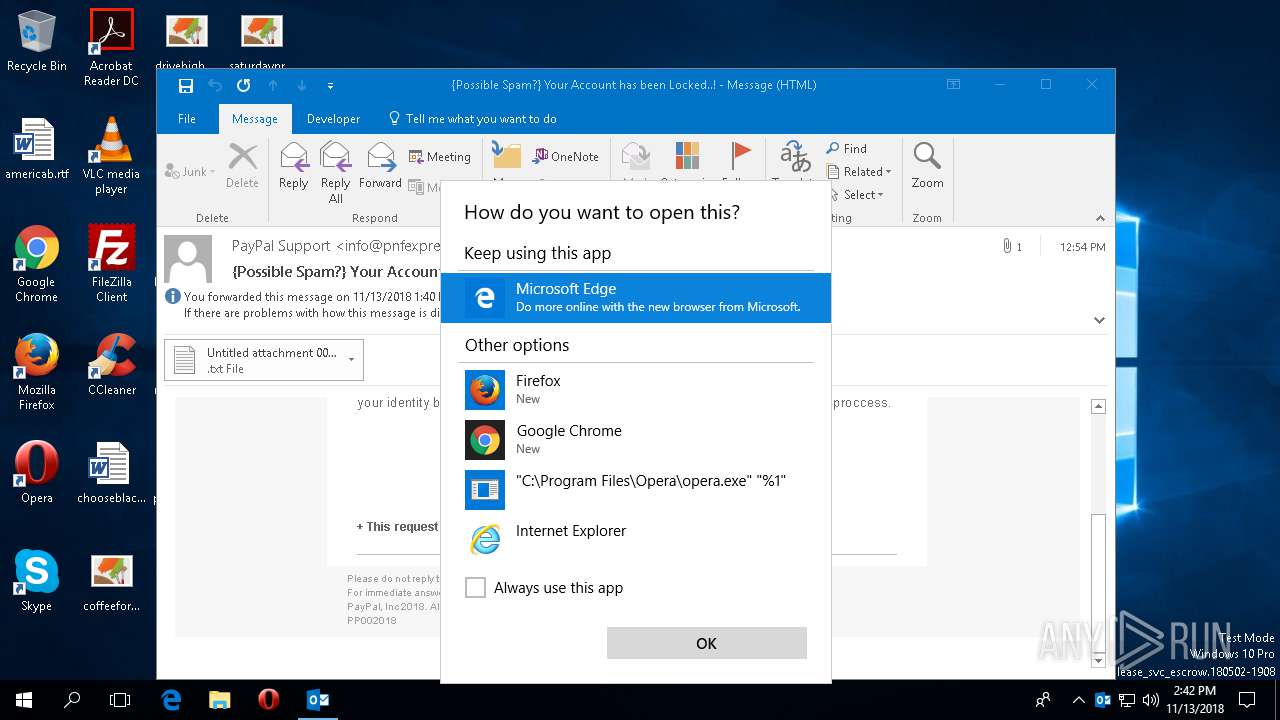Tick the Always use this app checkbox
The image size is (1280, 720).
click(475, 588)
